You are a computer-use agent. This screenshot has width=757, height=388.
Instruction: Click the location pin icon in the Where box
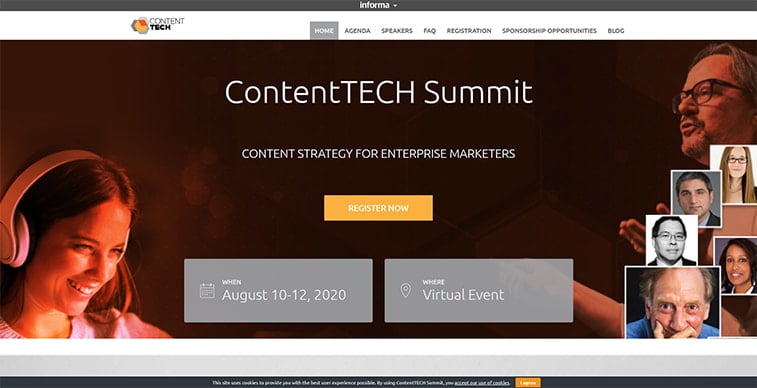406,291
